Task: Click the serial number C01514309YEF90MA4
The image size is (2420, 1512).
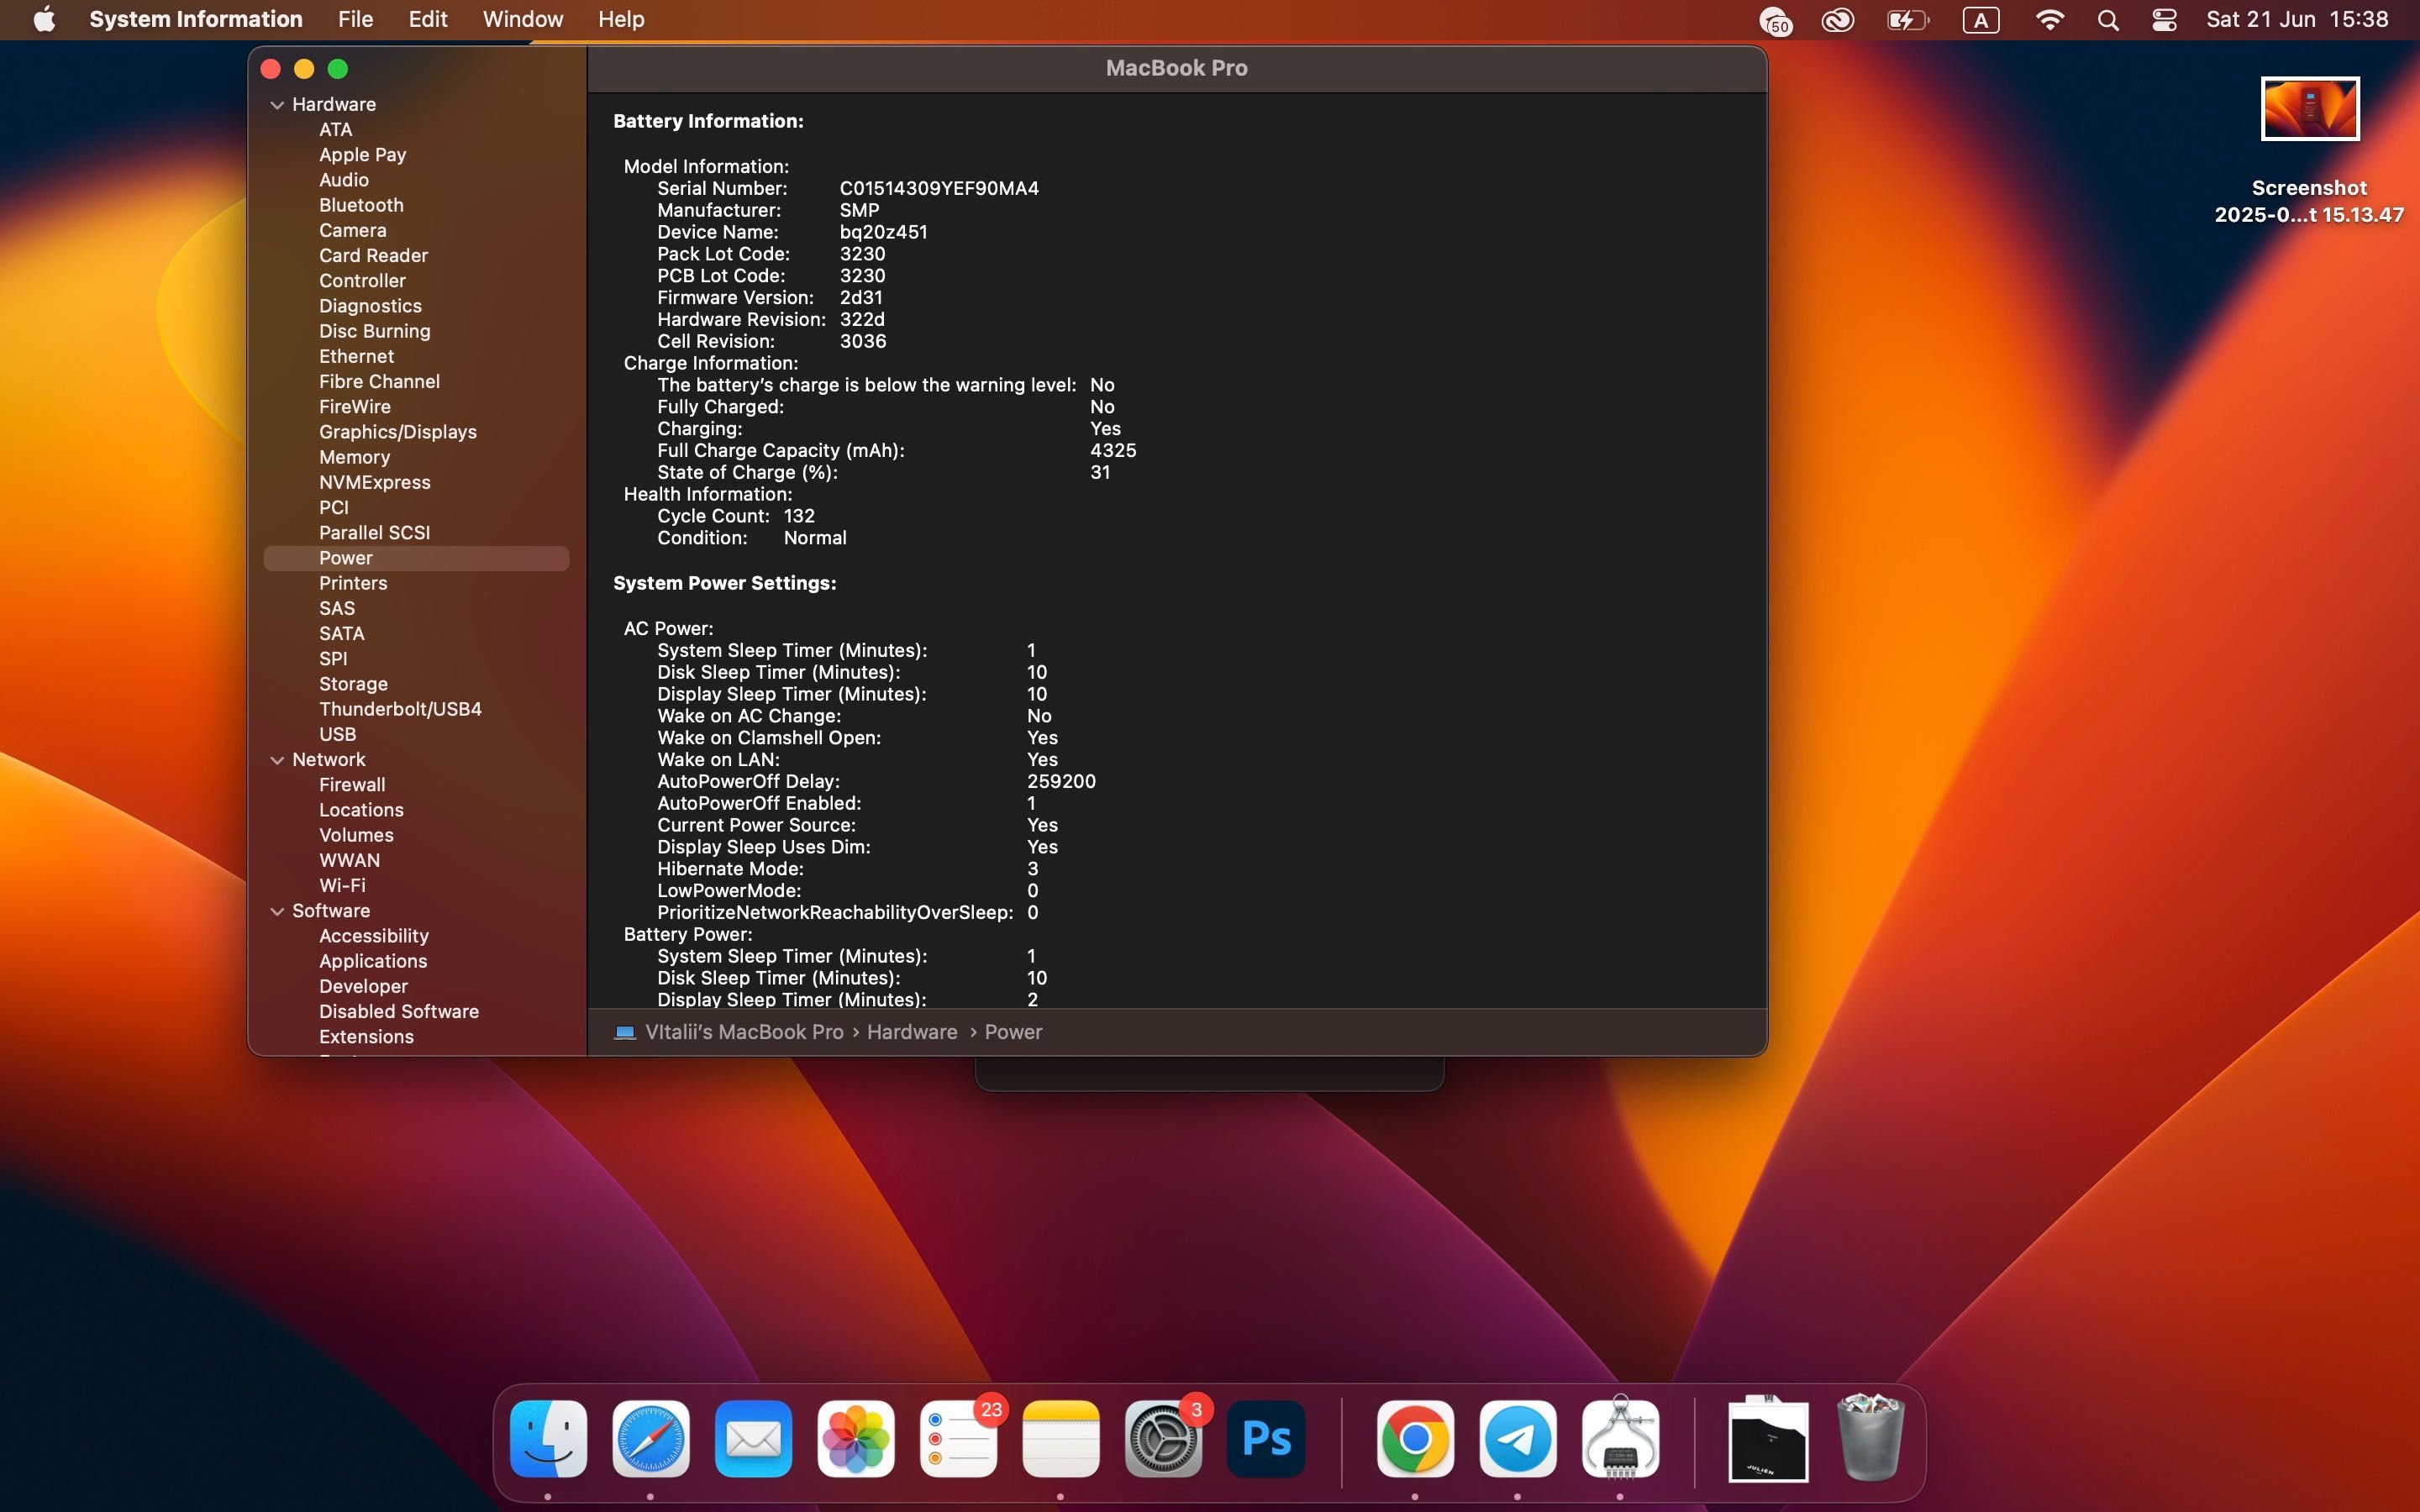Action: click(939, 189)
